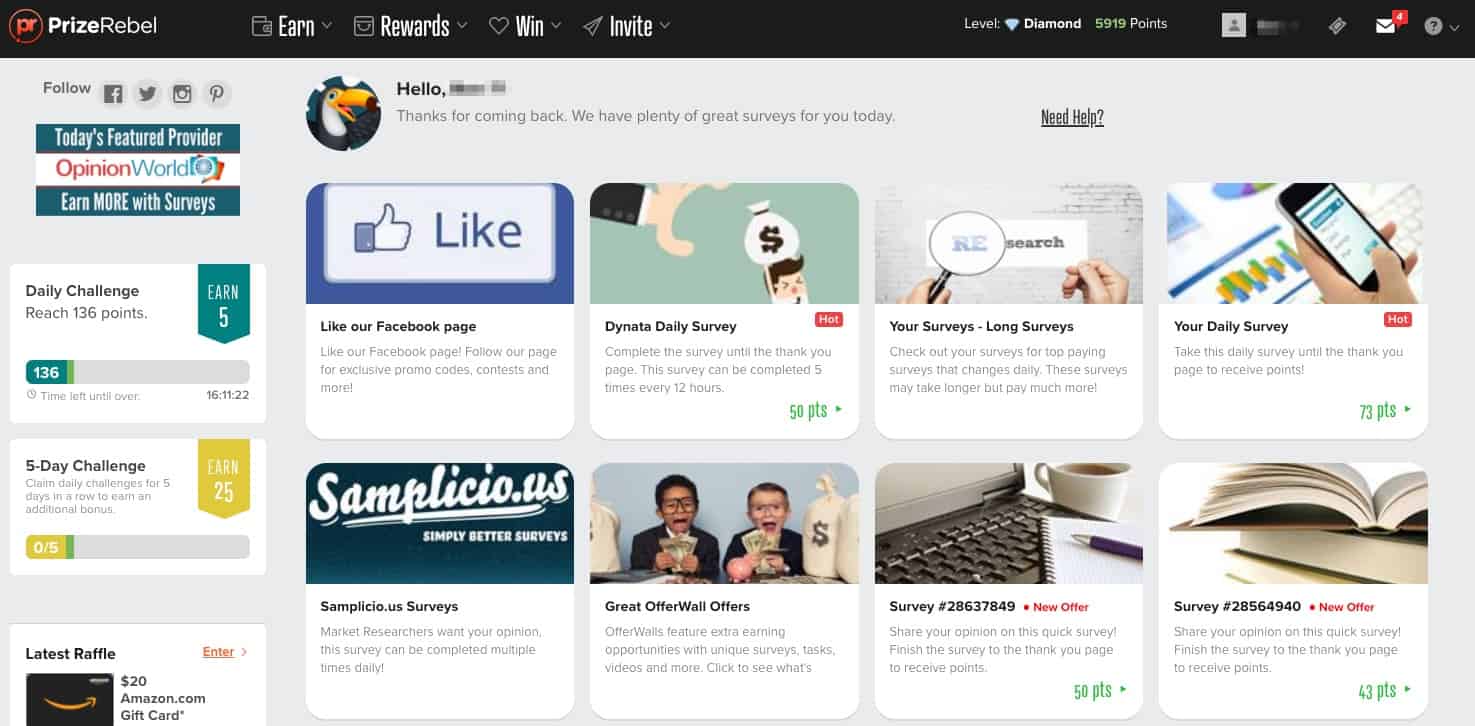Click the Hot badge on Dynata Daily Survey
Viewport: 1475px width, 726px height.
point(829,319)
